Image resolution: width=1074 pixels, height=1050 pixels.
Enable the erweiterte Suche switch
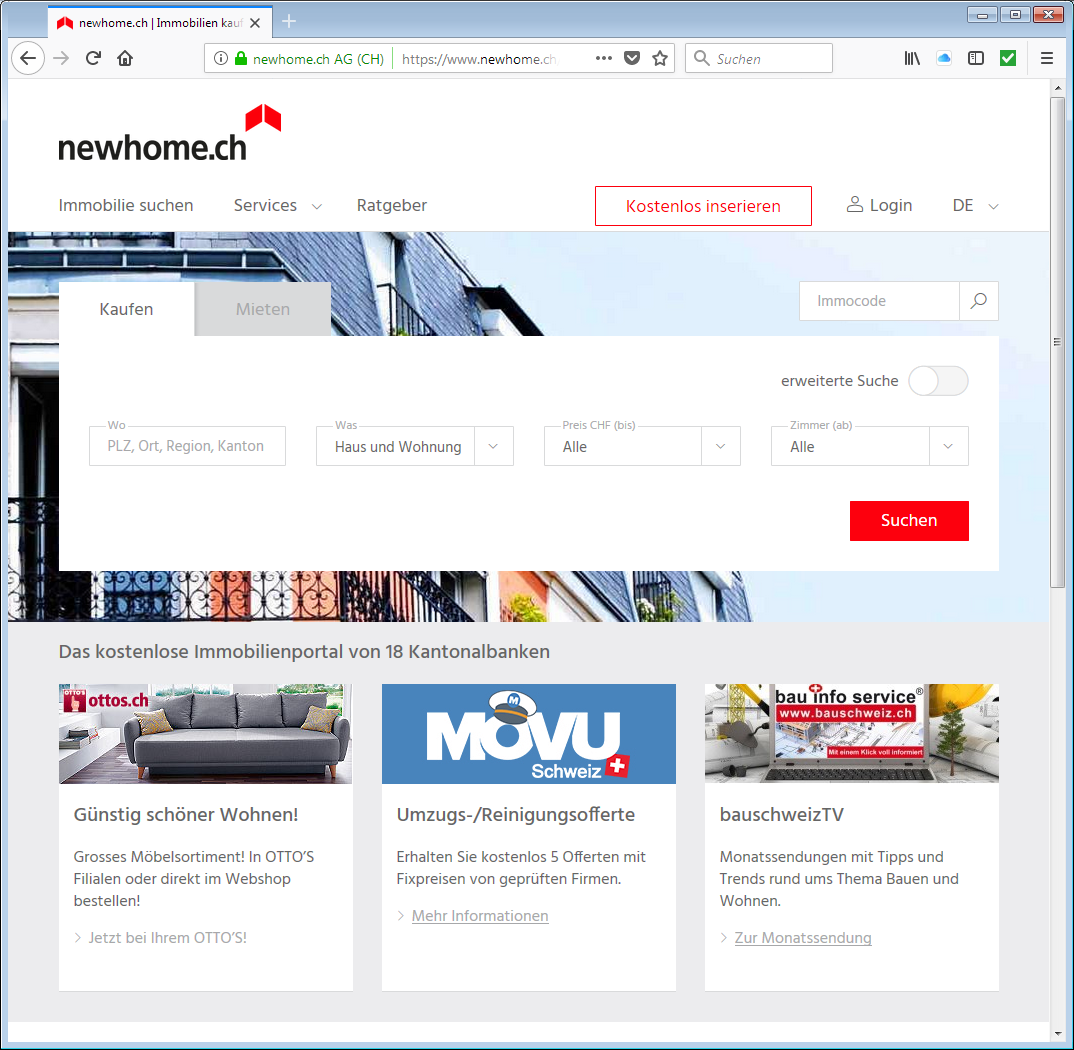938,381
